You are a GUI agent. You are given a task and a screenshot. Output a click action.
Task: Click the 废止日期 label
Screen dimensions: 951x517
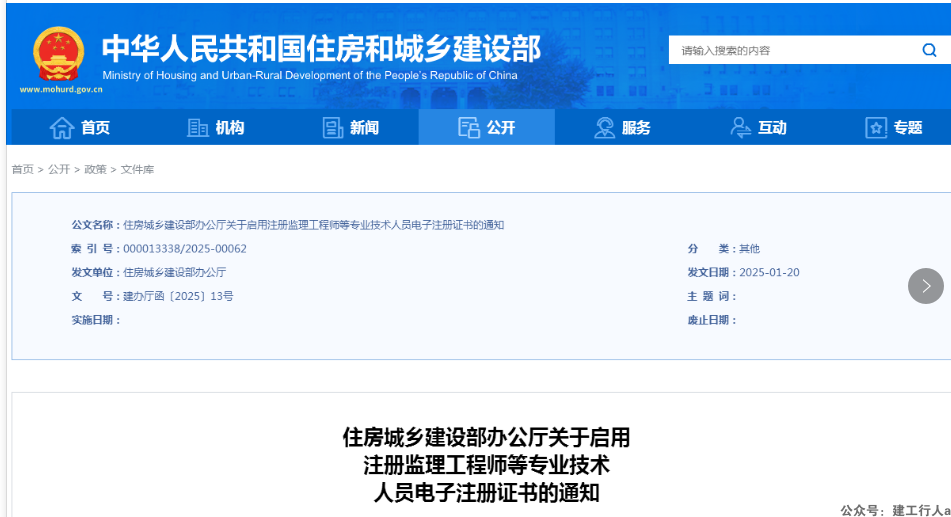[x=711, y=320]
